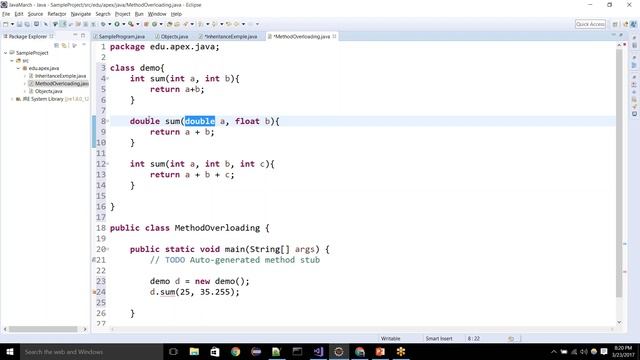Open the File menu
The image size is (640, 360).
[x=6, y=14]
